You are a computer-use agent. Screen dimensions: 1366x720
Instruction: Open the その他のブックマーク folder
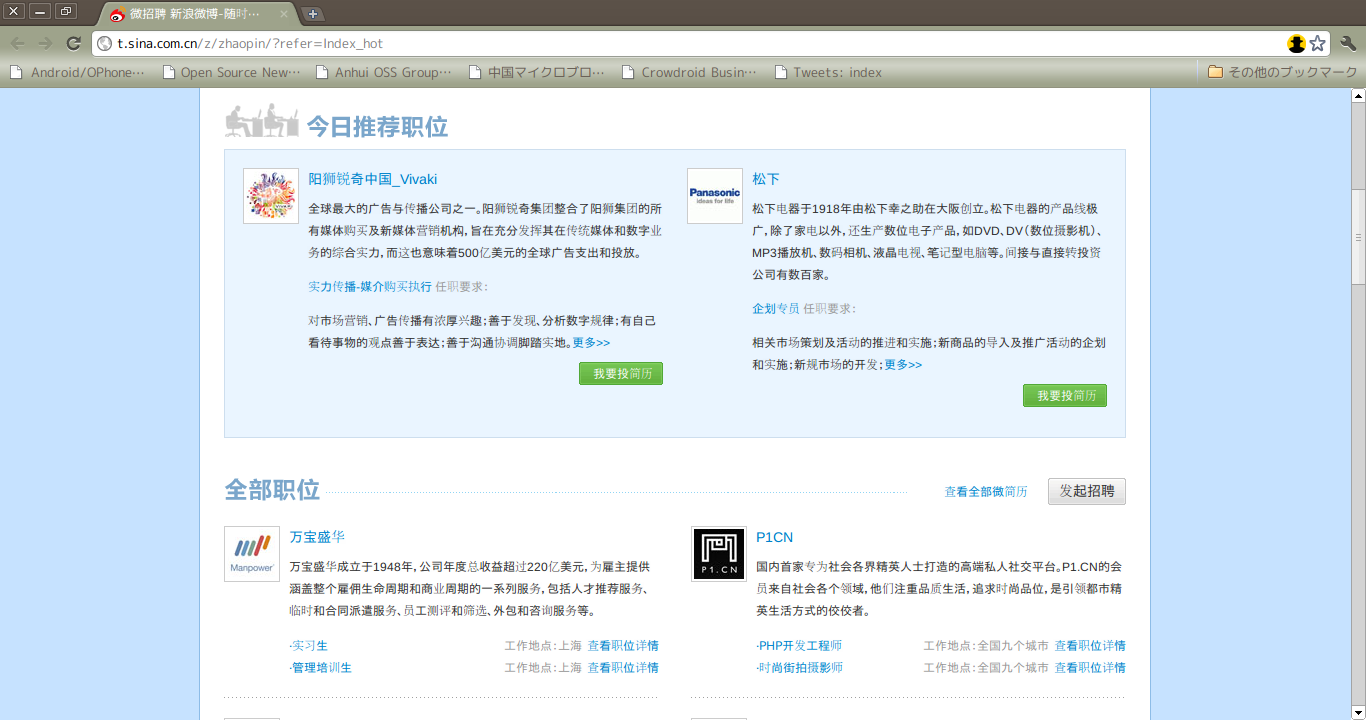tap(1282, 72)
